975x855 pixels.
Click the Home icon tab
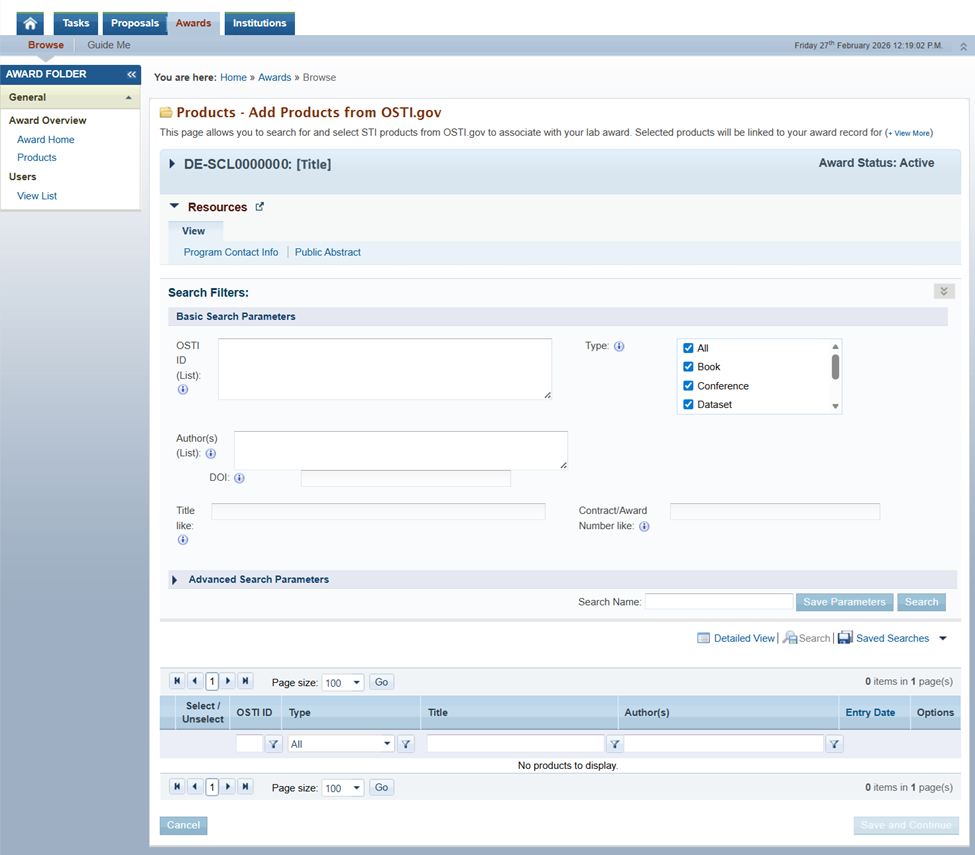coord(31,23)
